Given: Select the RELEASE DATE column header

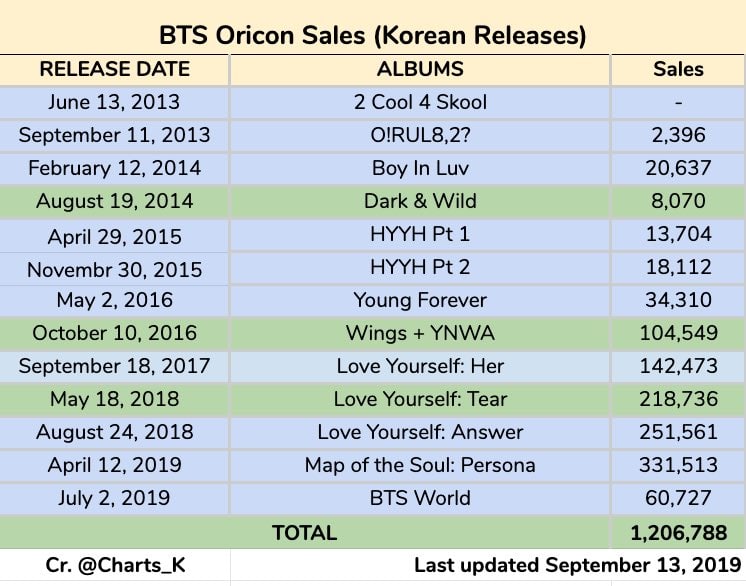Looking at the screenshot, I should [114, 69].
